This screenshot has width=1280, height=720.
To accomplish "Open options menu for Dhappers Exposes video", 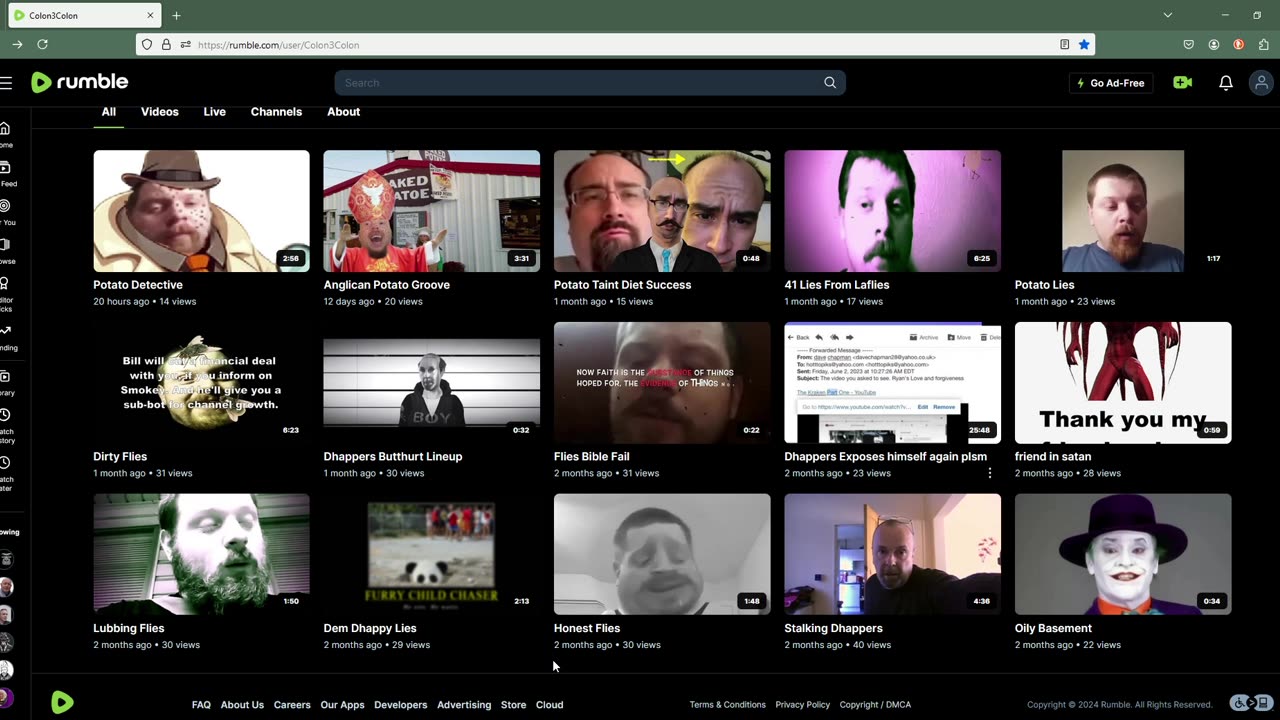I will [990, 473].
